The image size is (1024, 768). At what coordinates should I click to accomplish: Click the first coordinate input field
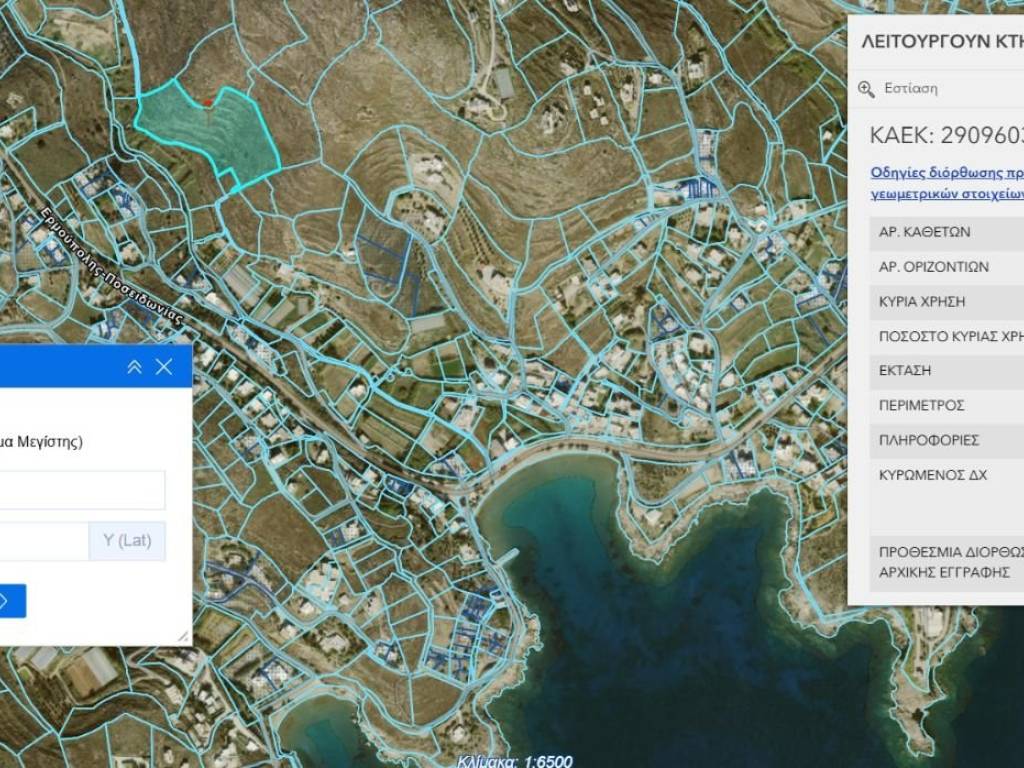(82, 490)
